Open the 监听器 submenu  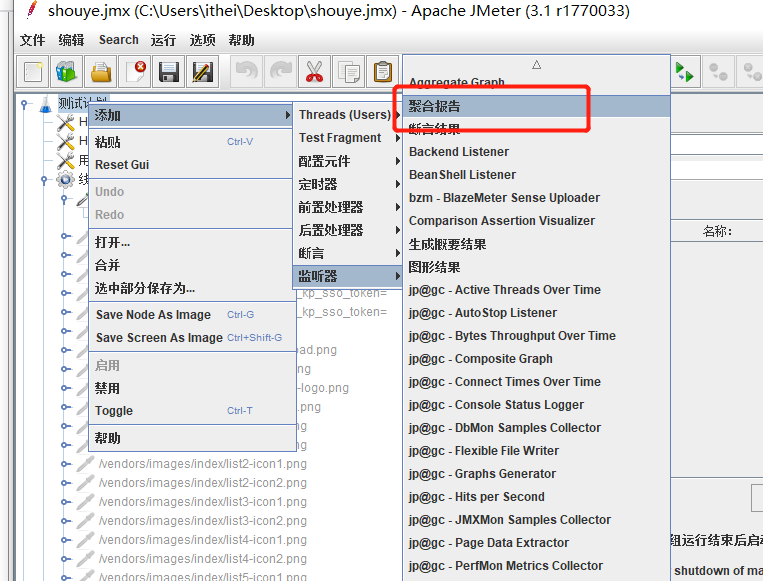(x=347, y=276)
